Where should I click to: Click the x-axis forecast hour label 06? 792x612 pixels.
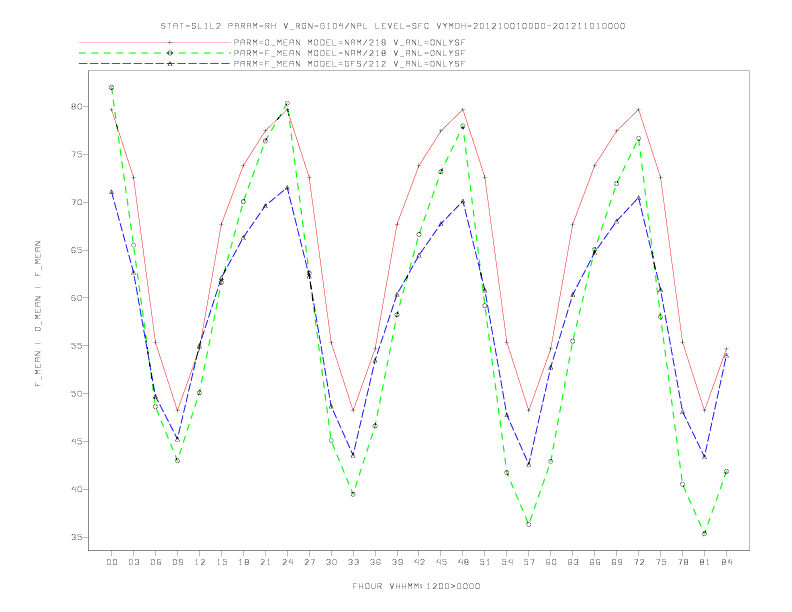click(x=156, y=562)
